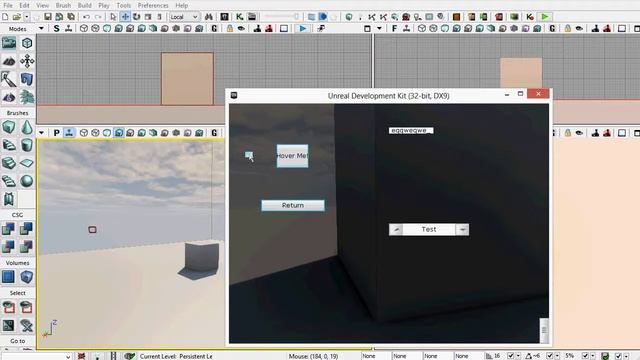Toggle scale snapping checkbox next to 5%
The image size is (640, 360).
pos(585,356)
